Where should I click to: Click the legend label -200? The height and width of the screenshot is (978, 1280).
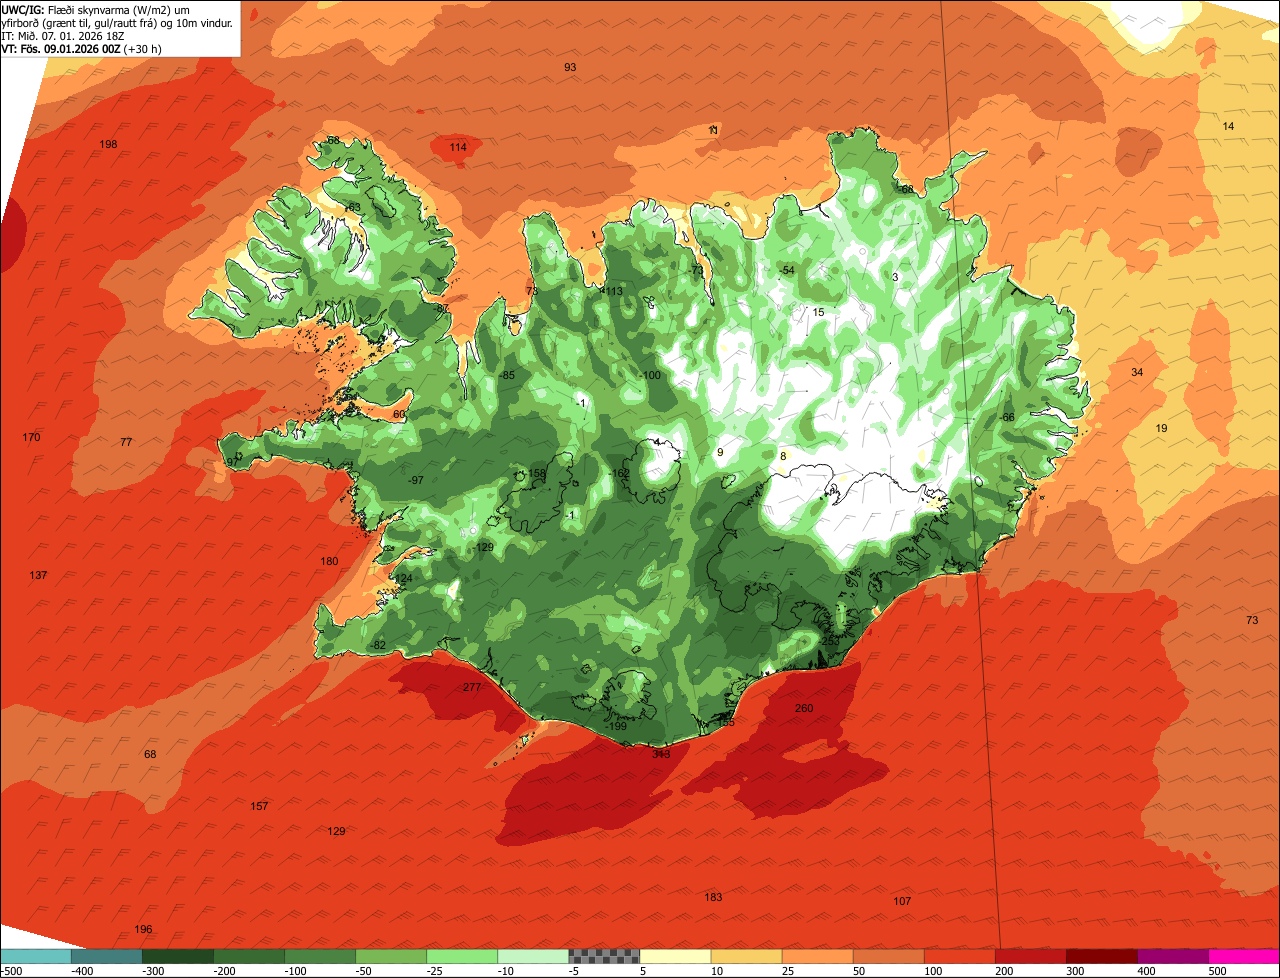pyautogui.click(x=226, y=971)
